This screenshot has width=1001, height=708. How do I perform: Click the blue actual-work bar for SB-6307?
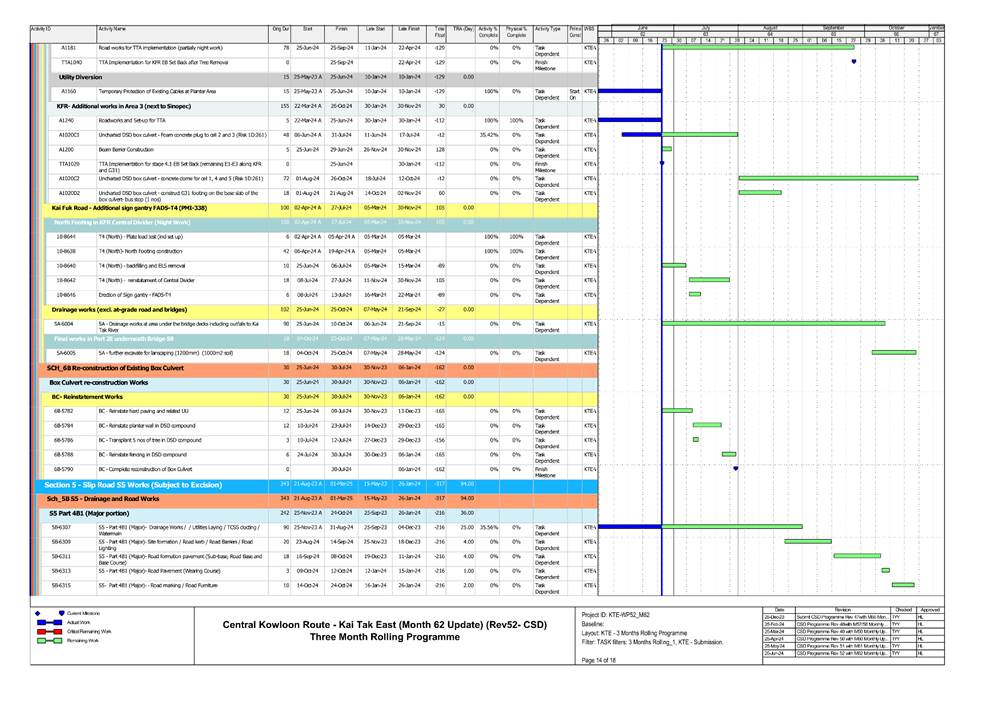pos(628,525)
